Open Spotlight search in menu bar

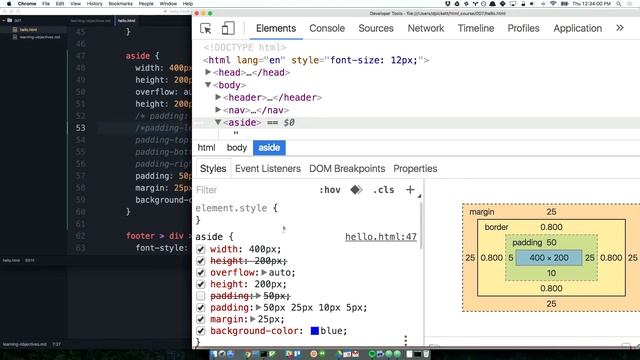[619, 4]
